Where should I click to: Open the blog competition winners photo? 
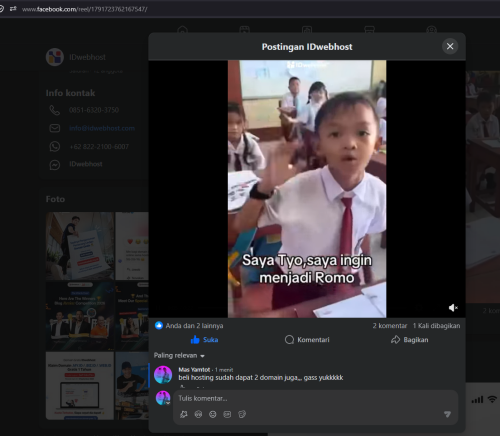tap(80, 315)
